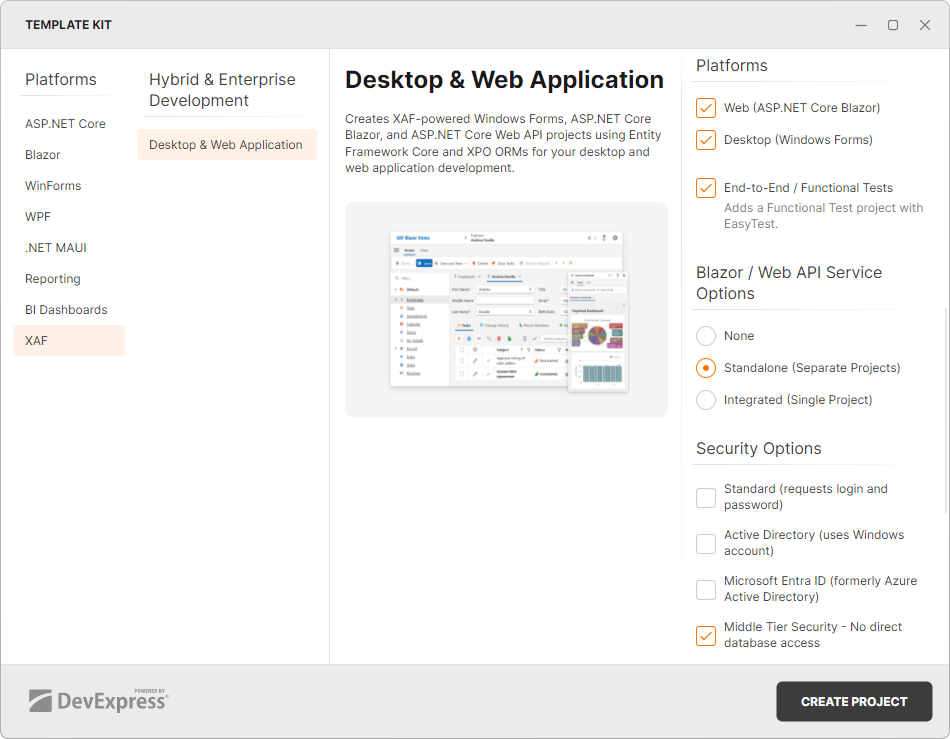Switch to the WinForms platform category
The height and width of the screenshot is (739, 950).
coord(53,185)
